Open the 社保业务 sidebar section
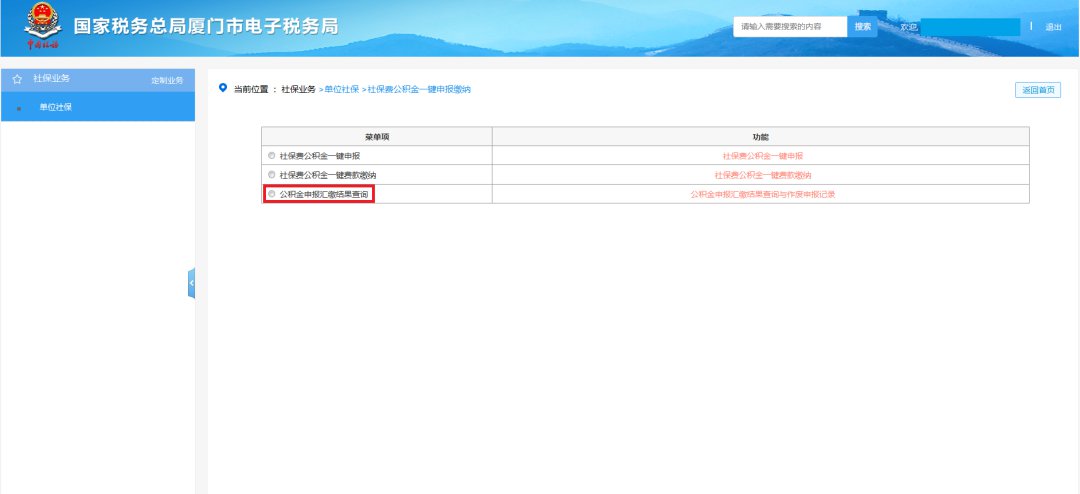This screenshot has height=494, width=1080. pyautogui.click(x=52, y=79)
